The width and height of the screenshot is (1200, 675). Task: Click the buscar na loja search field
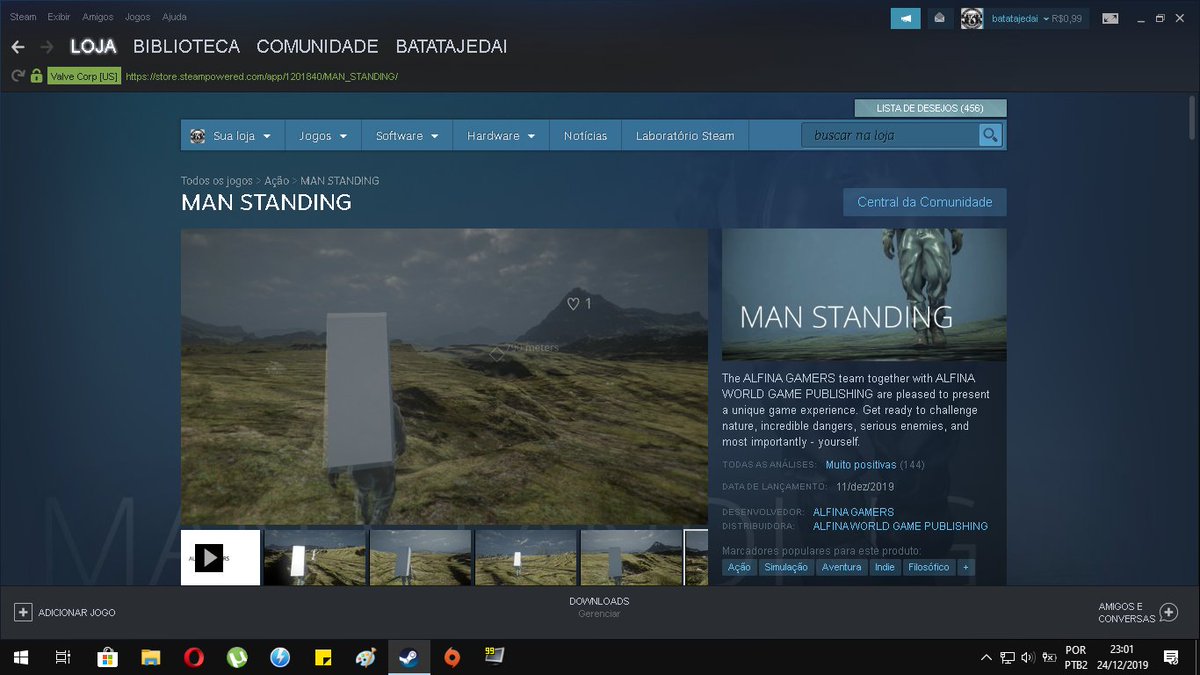coord(890,135)
